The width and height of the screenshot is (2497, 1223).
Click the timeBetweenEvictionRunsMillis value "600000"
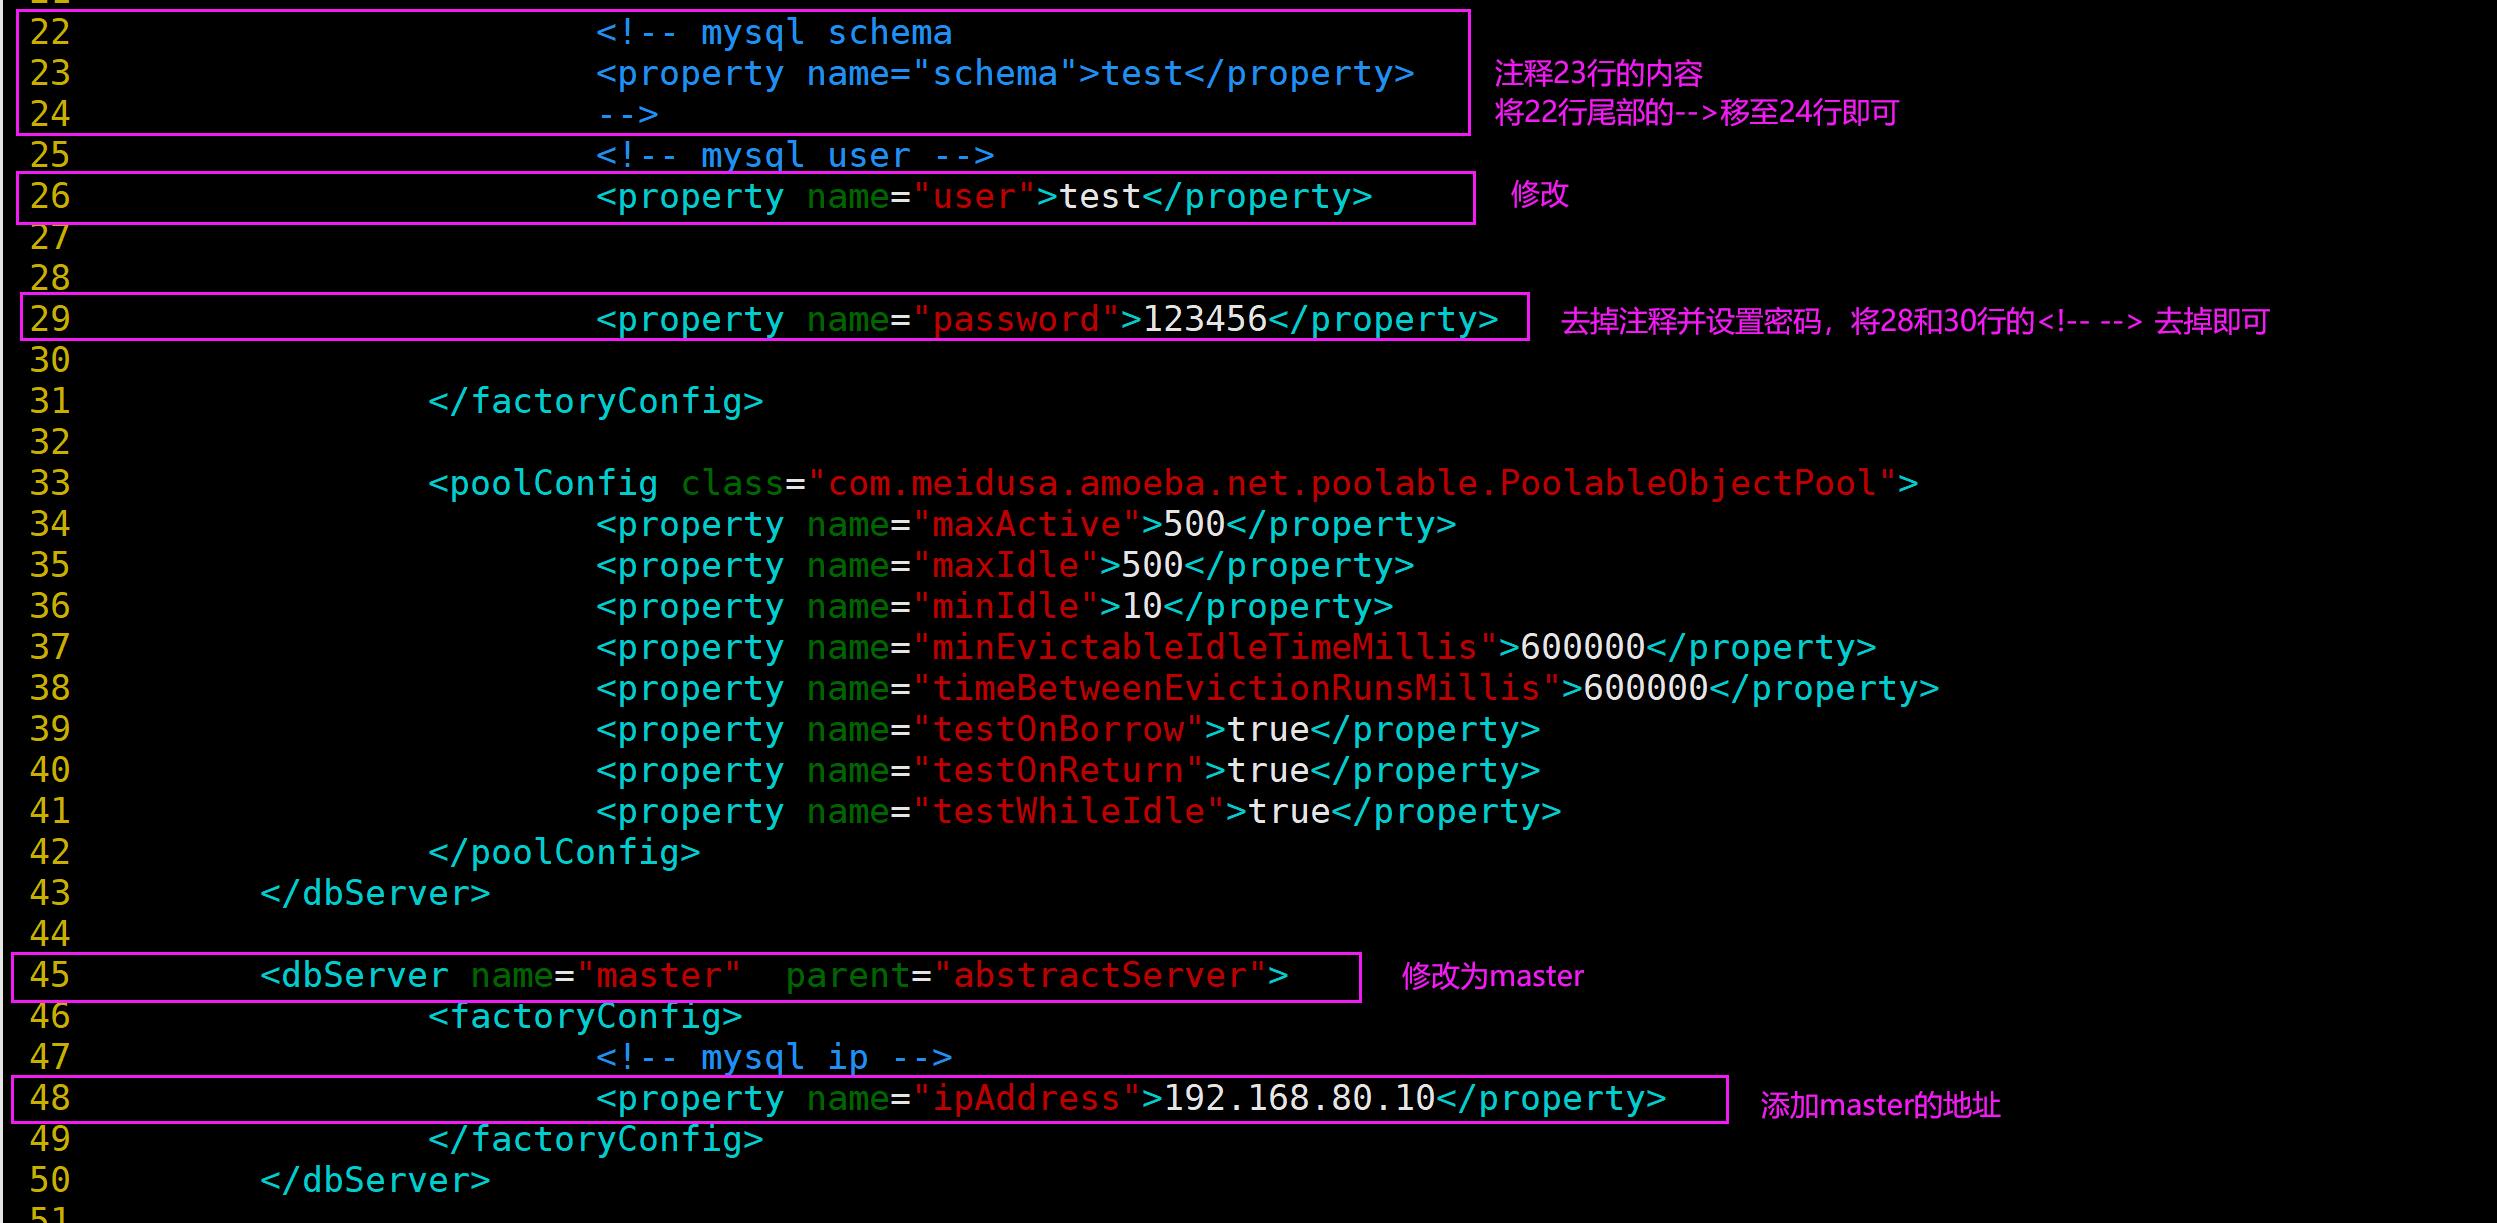(x=1646, y=689)
